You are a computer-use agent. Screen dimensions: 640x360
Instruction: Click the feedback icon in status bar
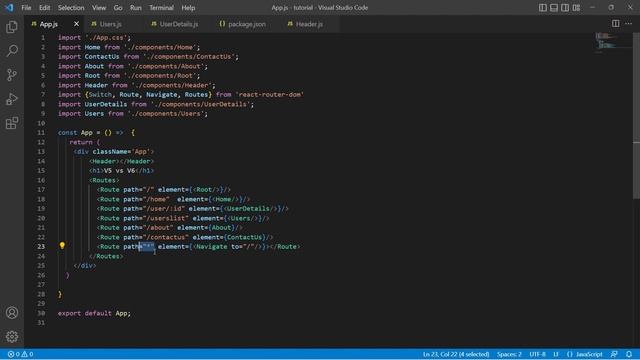point(614,354)
